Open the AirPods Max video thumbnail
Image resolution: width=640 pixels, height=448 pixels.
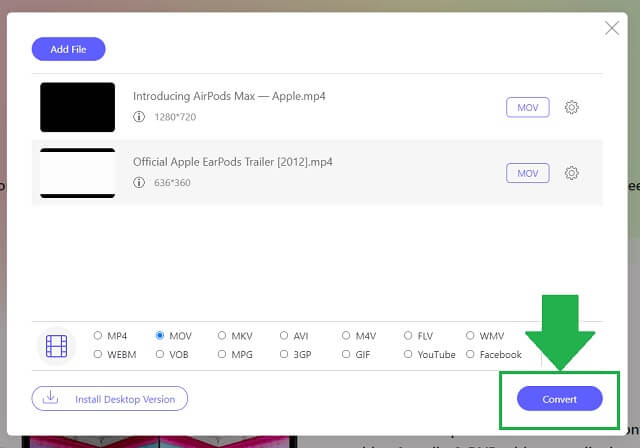tap(78, 107)
